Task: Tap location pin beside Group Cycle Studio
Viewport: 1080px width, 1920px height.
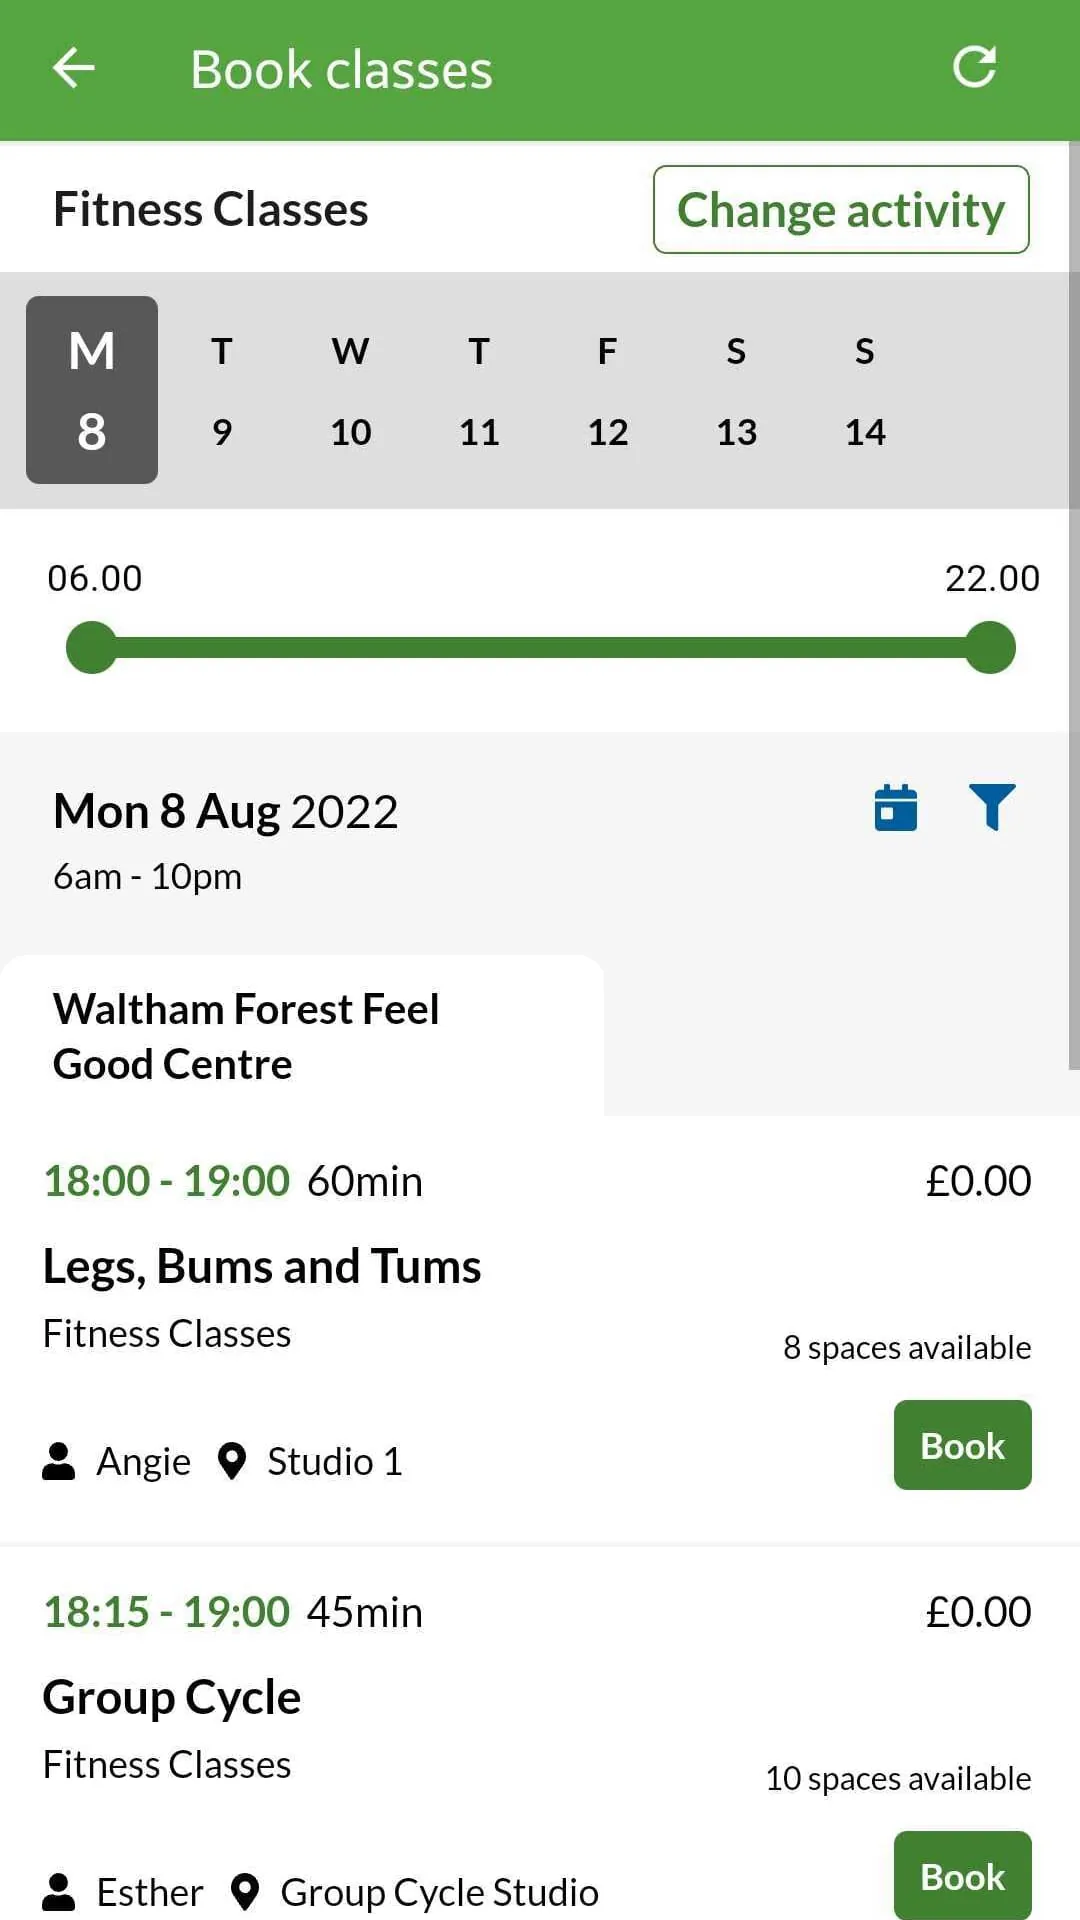Action: pyautogui.click(x=245, y=1892)
